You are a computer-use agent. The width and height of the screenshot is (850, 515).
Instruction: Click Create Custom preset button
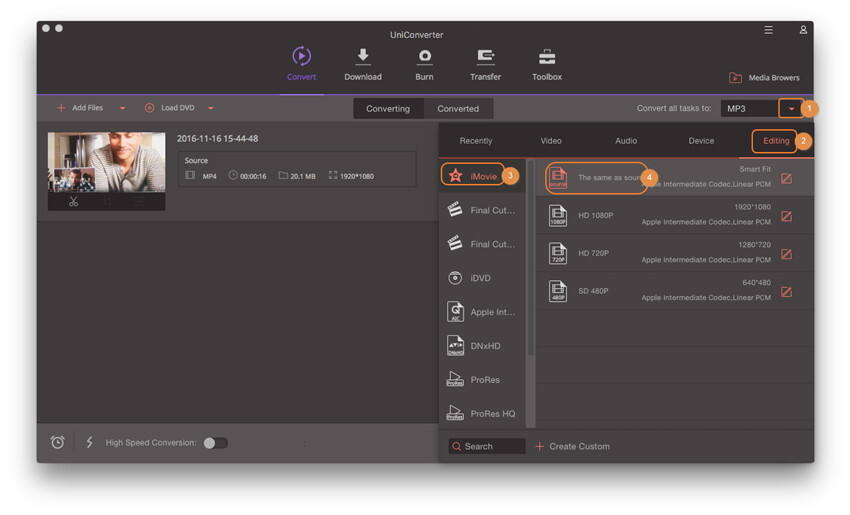(x=572, y=446)
